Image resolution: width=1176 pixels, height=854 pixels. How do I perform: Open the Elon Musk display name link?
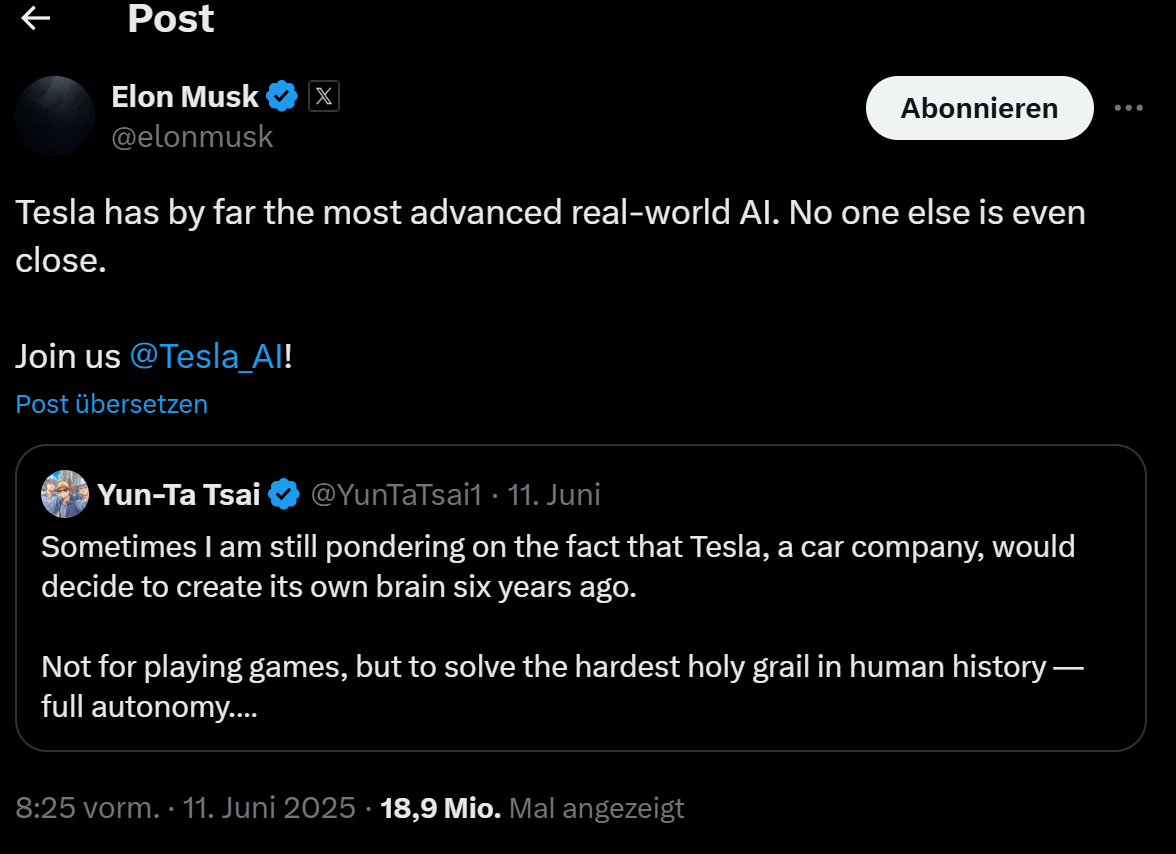185,97
